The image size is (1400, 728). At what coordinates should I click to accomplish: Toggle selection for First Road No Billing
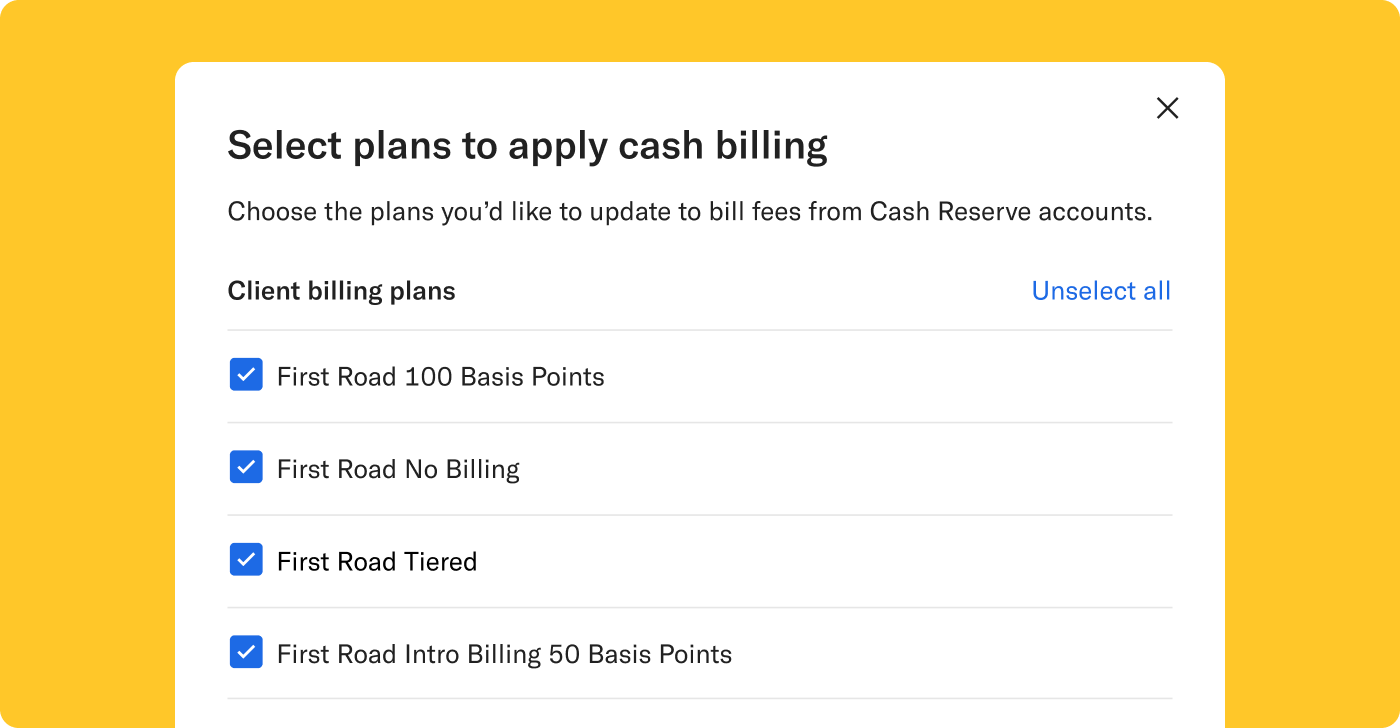pos(246,467)
